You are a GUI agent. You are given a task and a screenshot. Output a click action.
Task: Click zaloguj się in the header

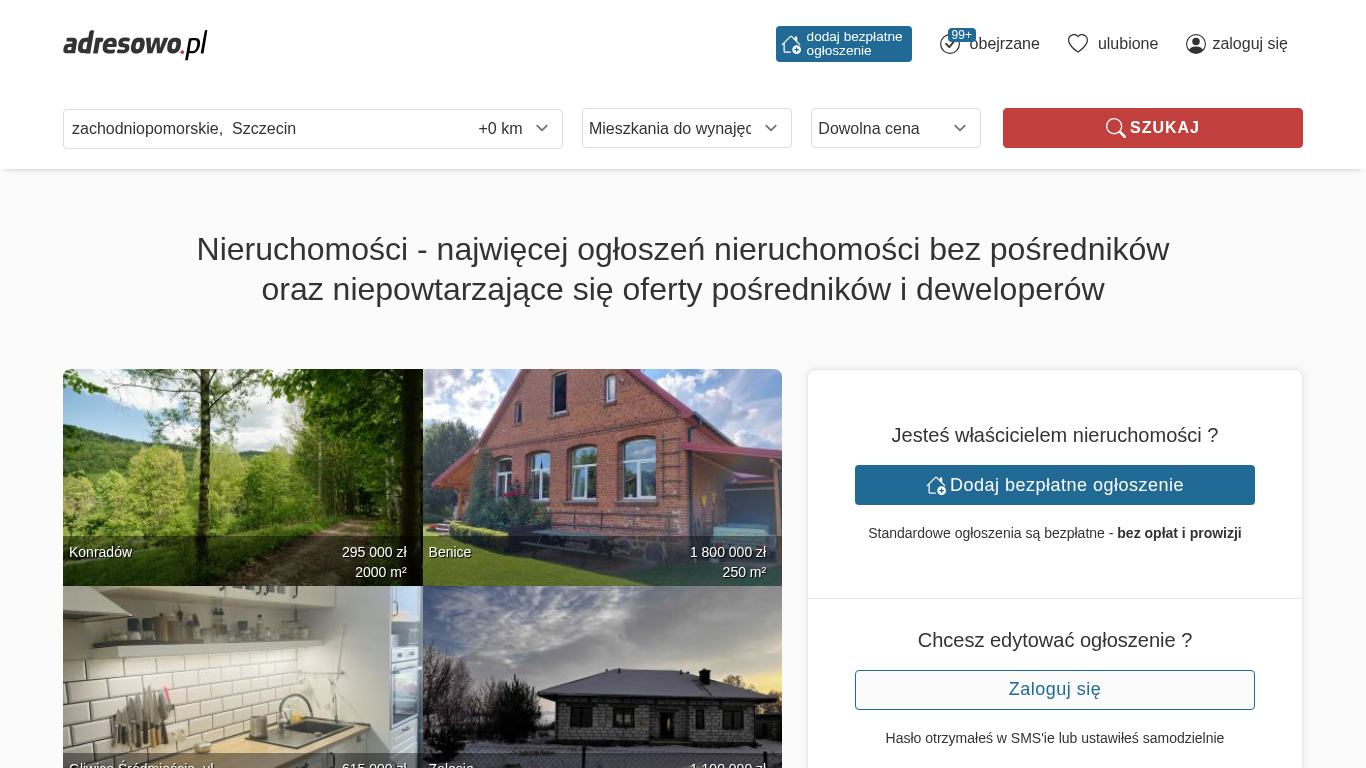(1249, 44)
